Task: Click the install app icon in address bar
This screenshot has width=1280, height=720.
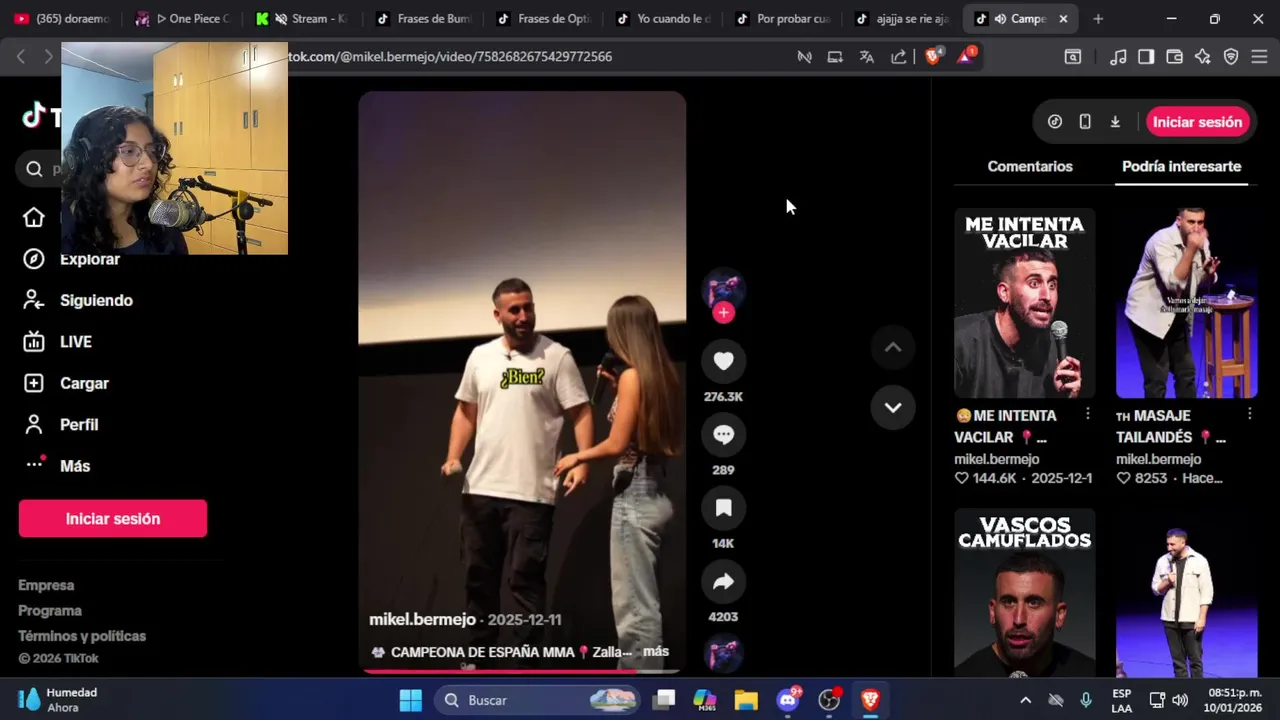Action: (835, 57)
